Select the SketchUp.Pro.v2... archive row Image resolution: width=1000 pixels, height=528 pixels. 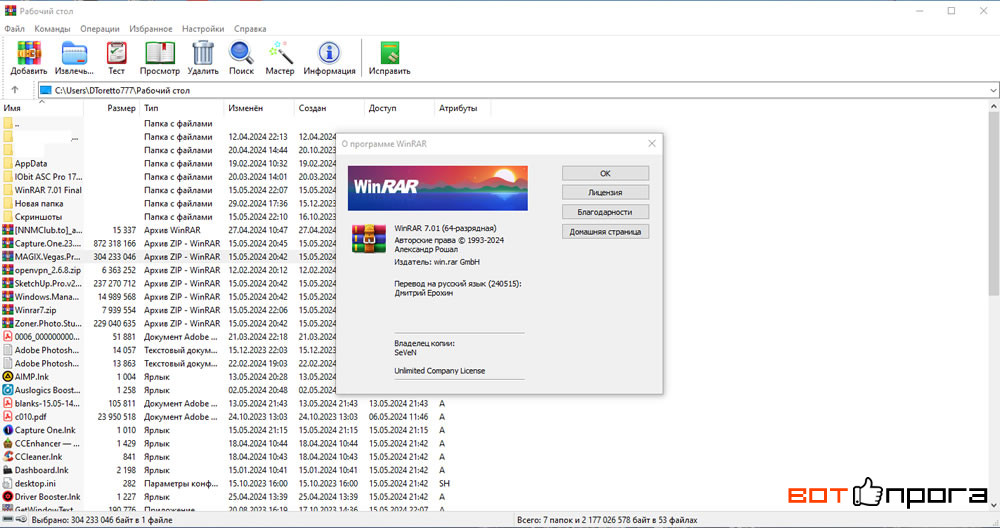[245, 284]
